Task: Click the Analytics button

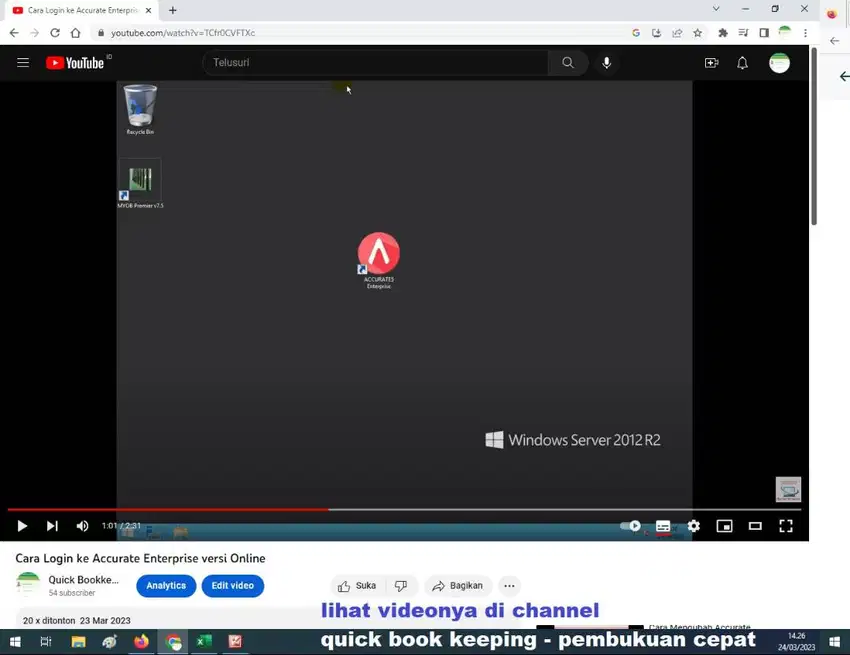Action: pyautogui.click(x=166, y=586)
